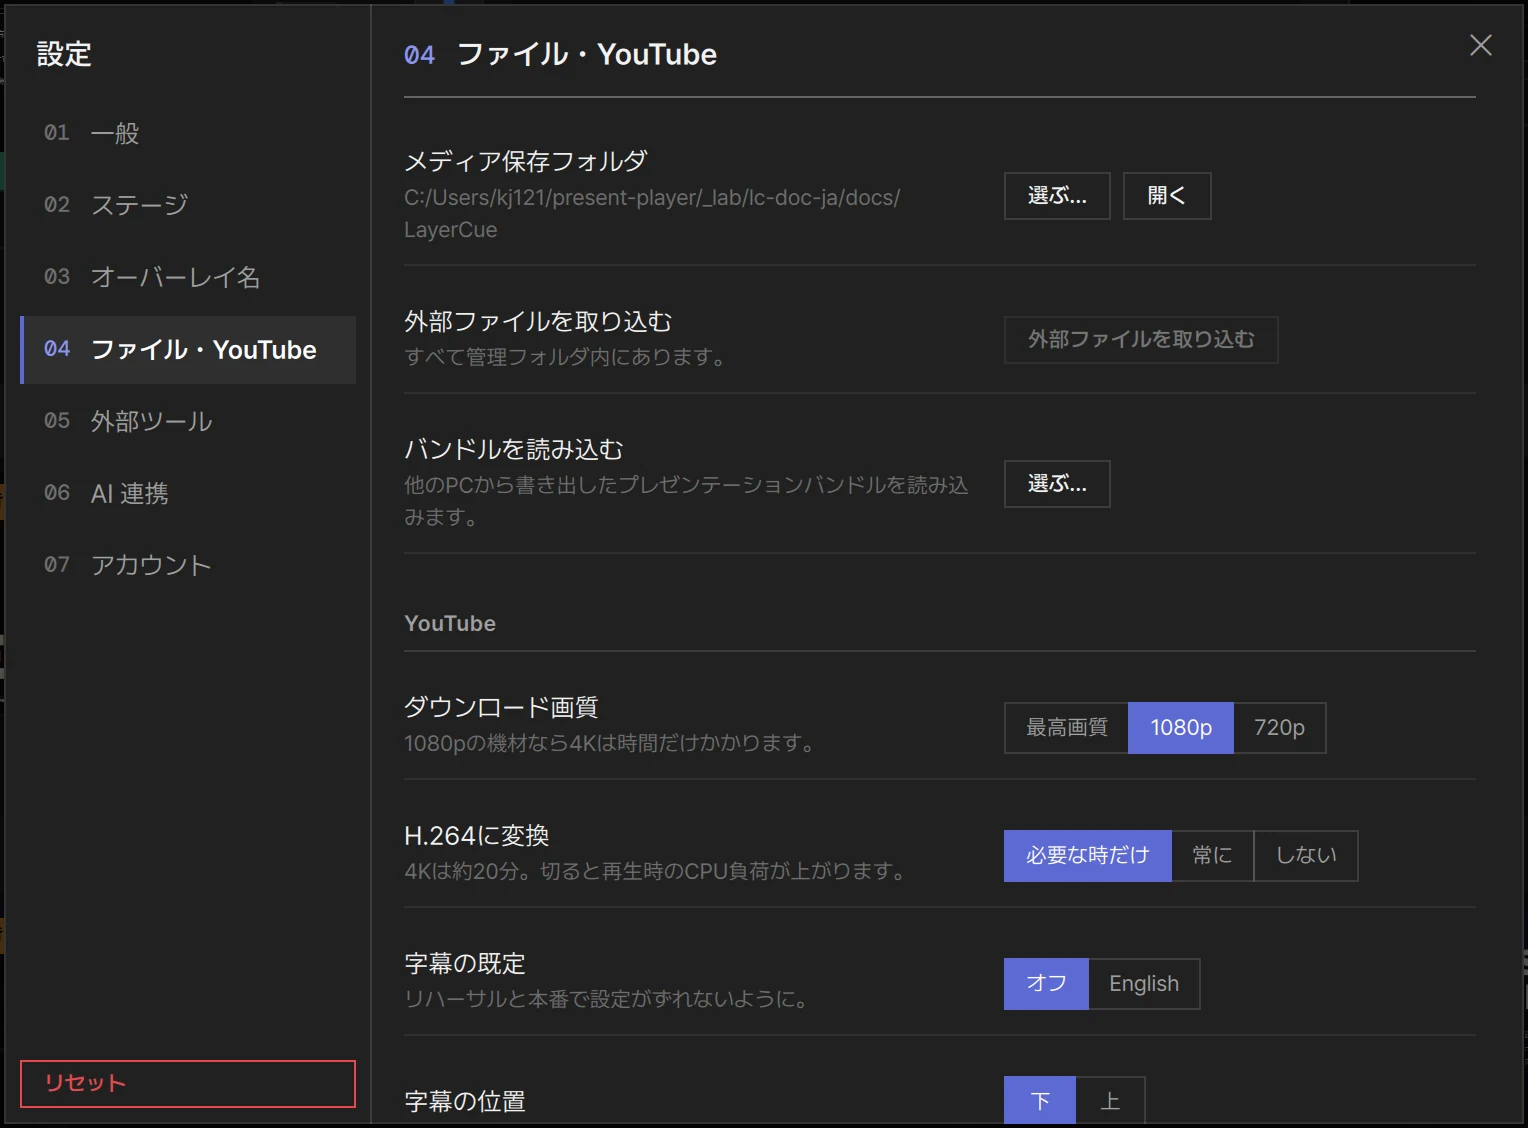1528x1128 pixels.
Task: Select the ファイル・YouTube sidebar item
Action: pos(188,350)
